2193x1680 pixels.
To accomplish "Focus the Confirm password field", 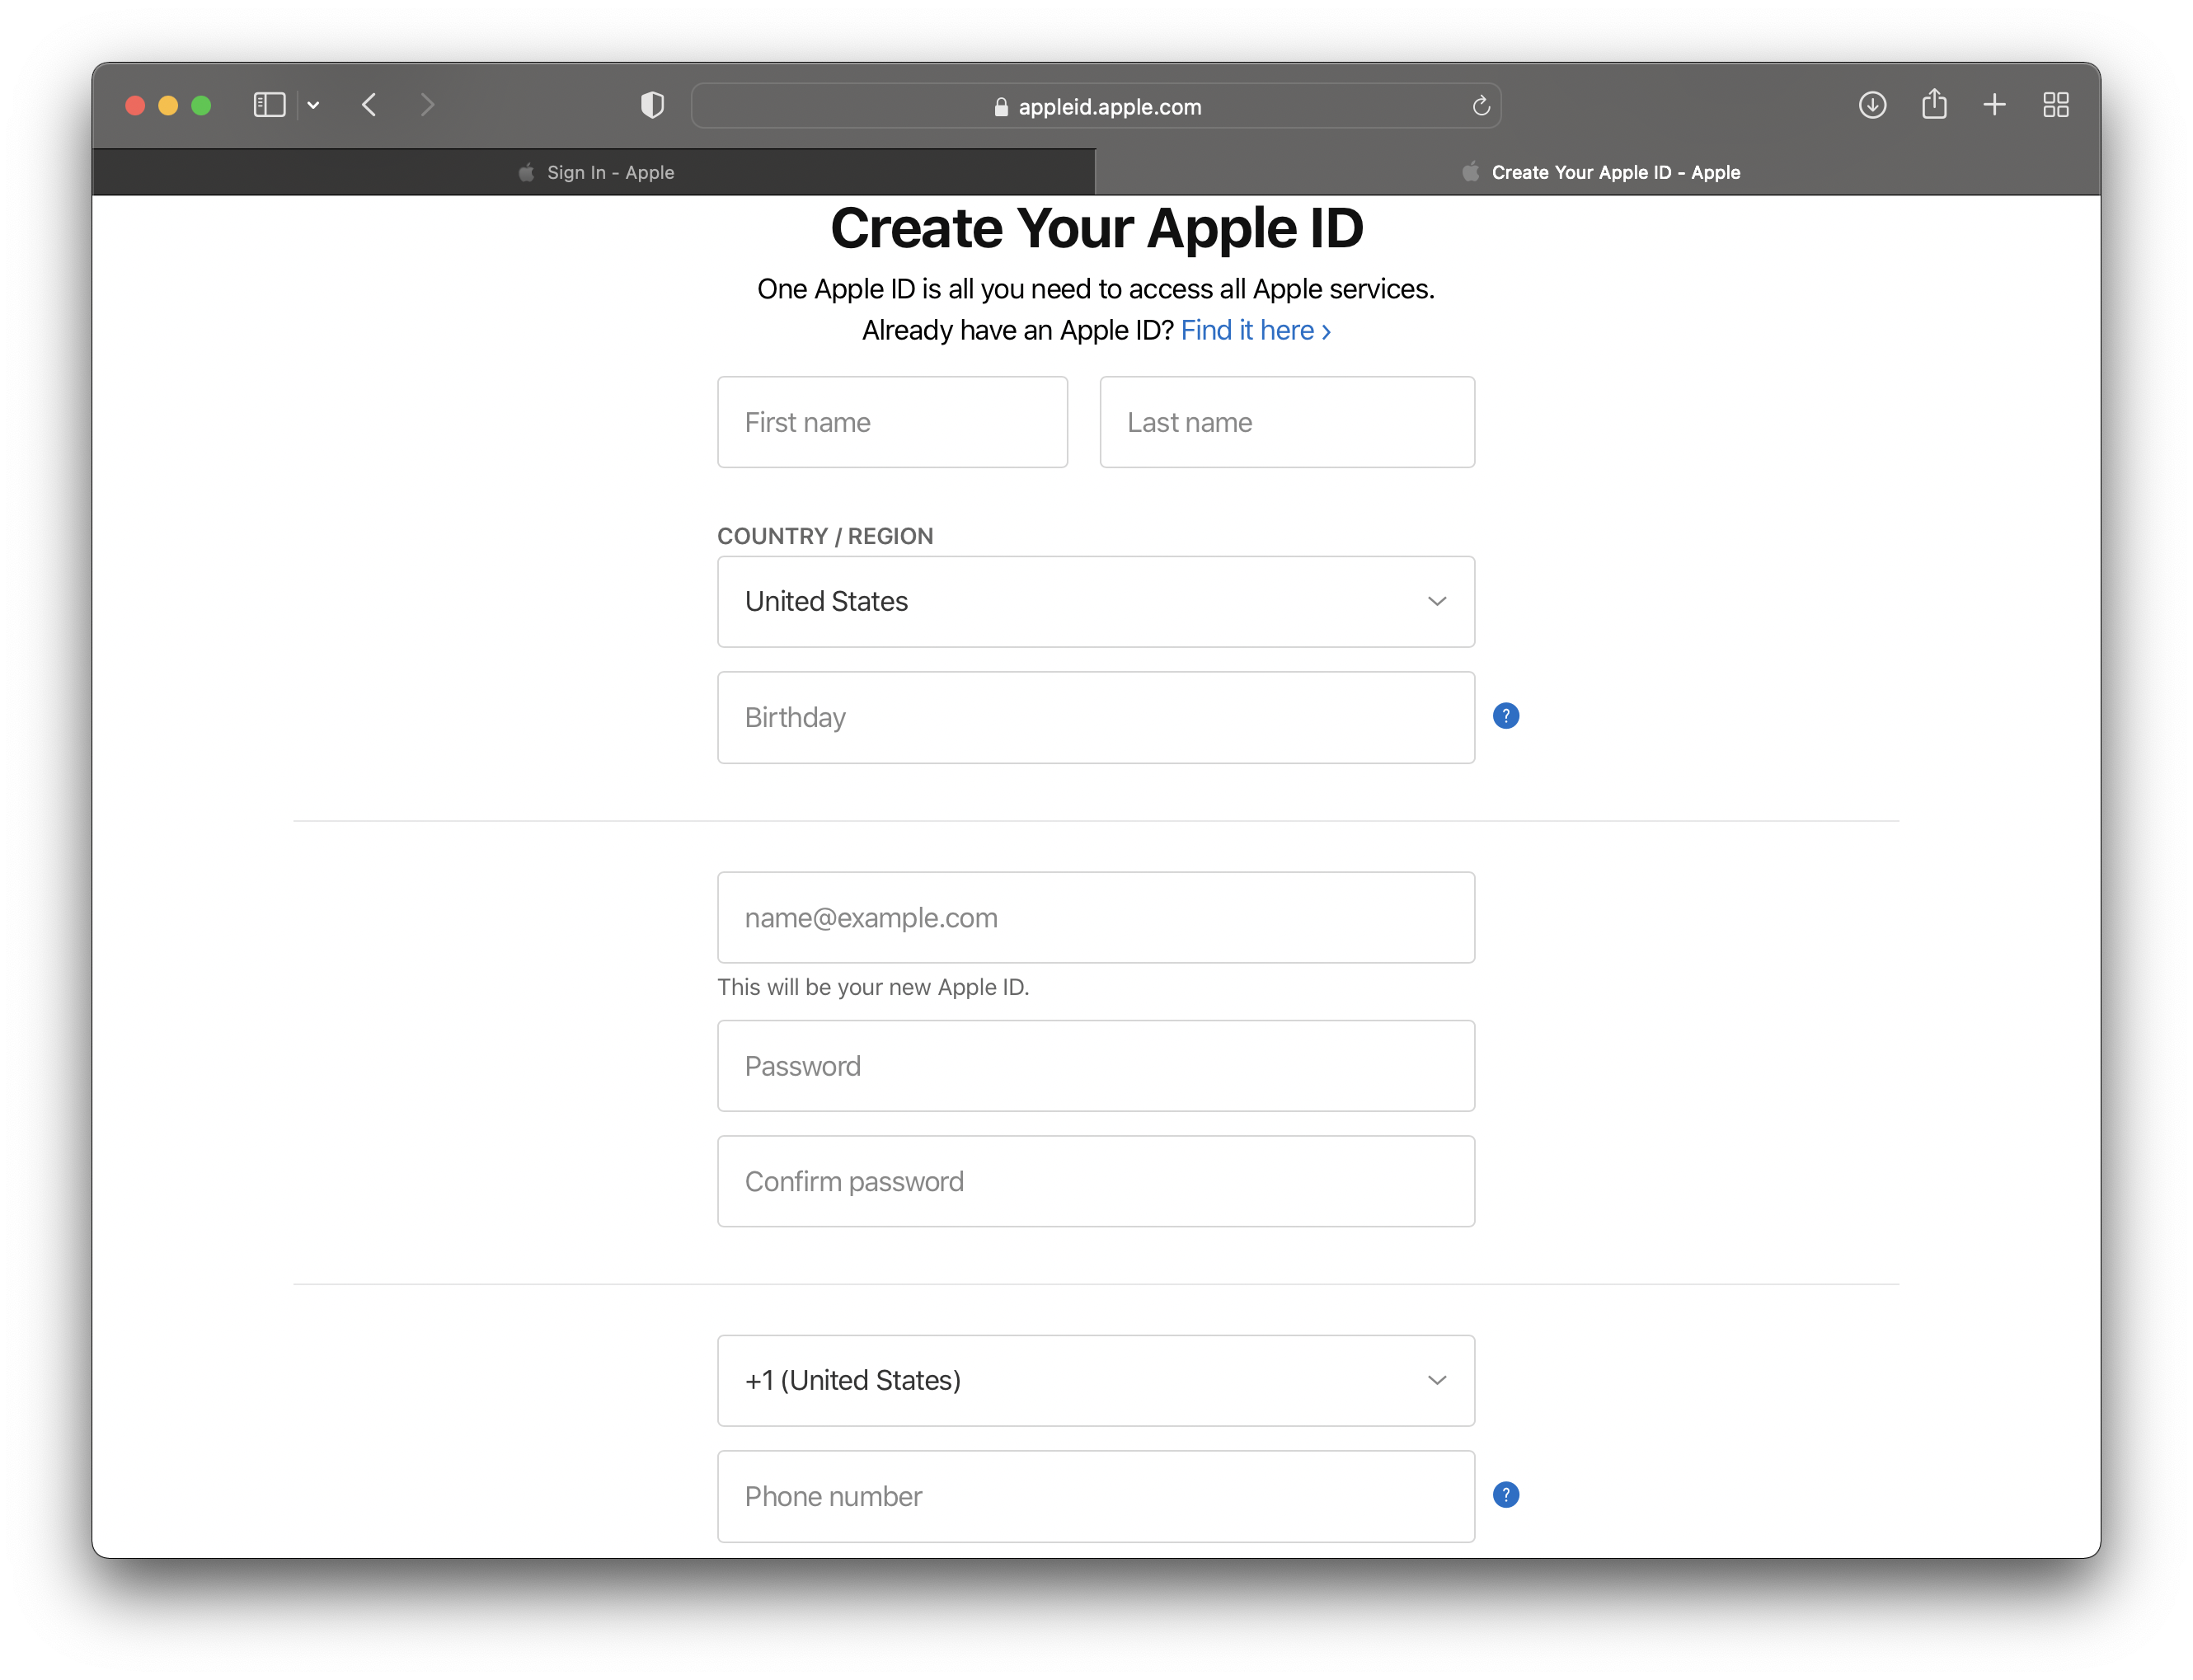I will point(1096,1182).
